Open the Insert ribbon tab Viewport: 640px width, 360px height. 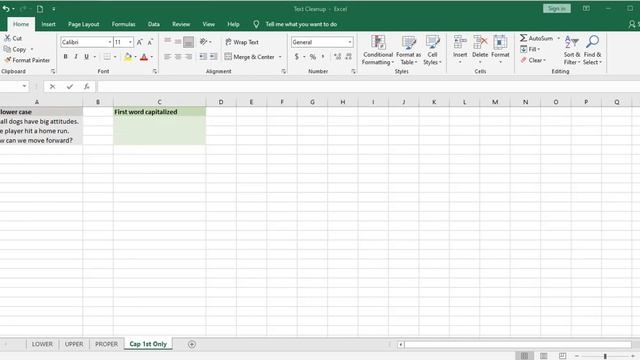coord(48,24)
